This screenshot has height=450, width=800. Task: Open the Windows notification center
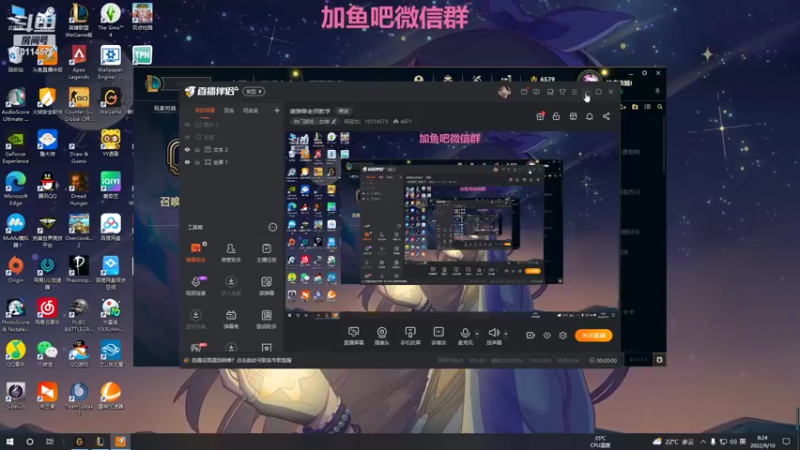[786, 441]
